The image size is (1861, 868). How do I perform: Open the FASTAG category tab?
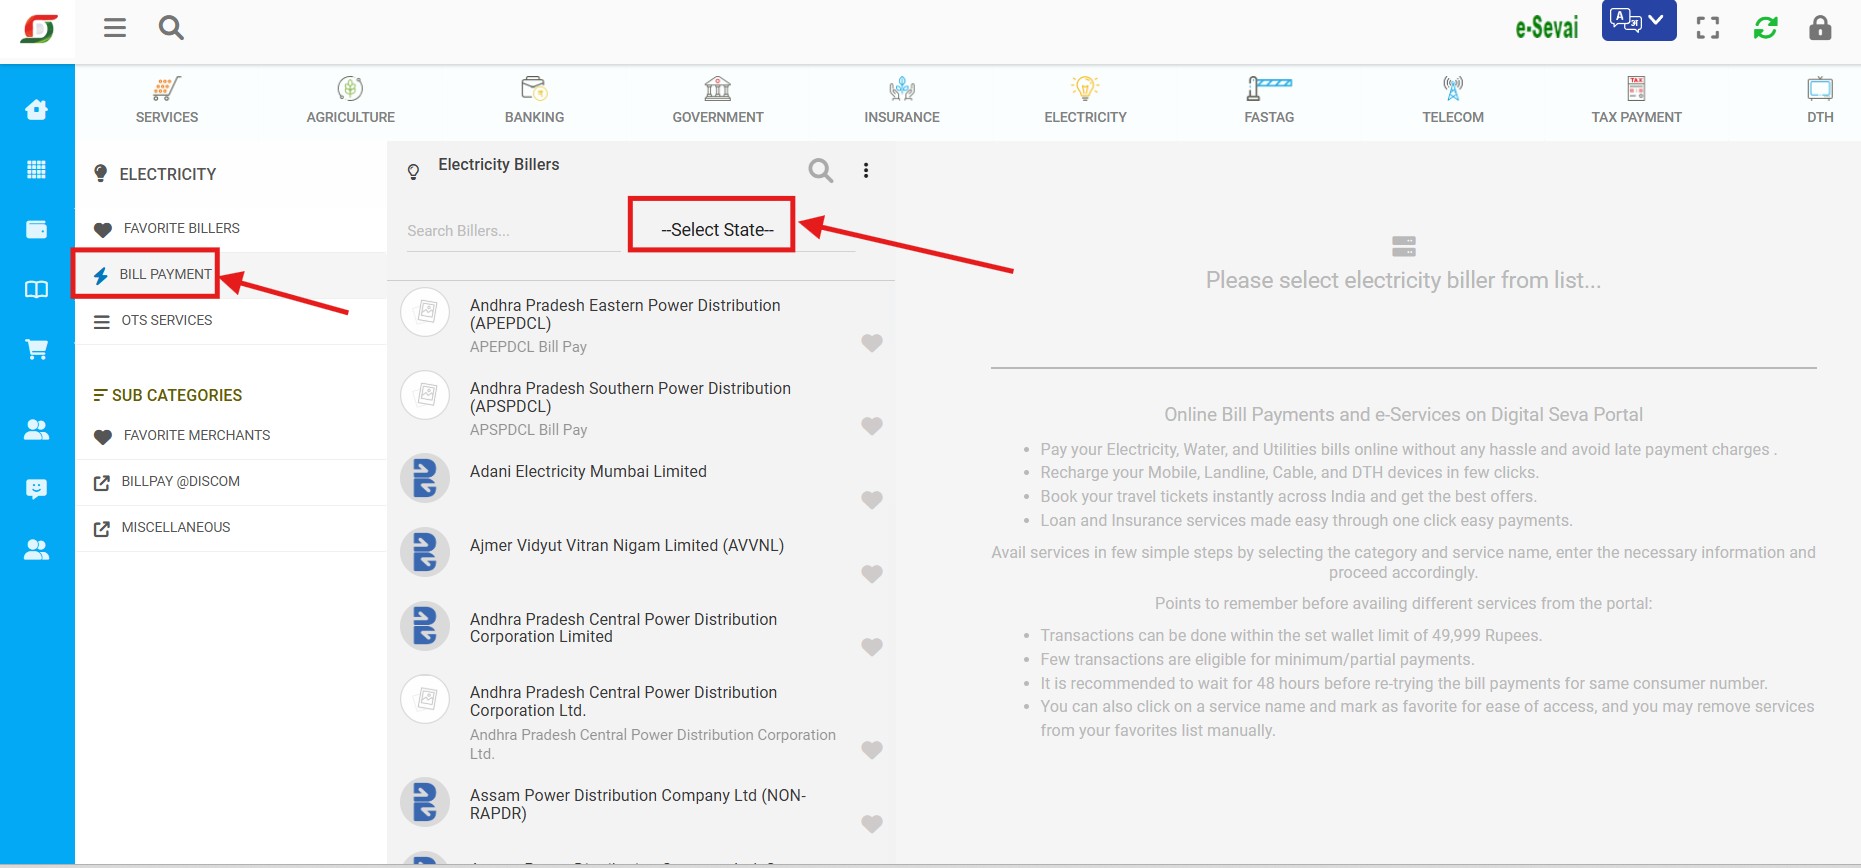[1269, 100]
